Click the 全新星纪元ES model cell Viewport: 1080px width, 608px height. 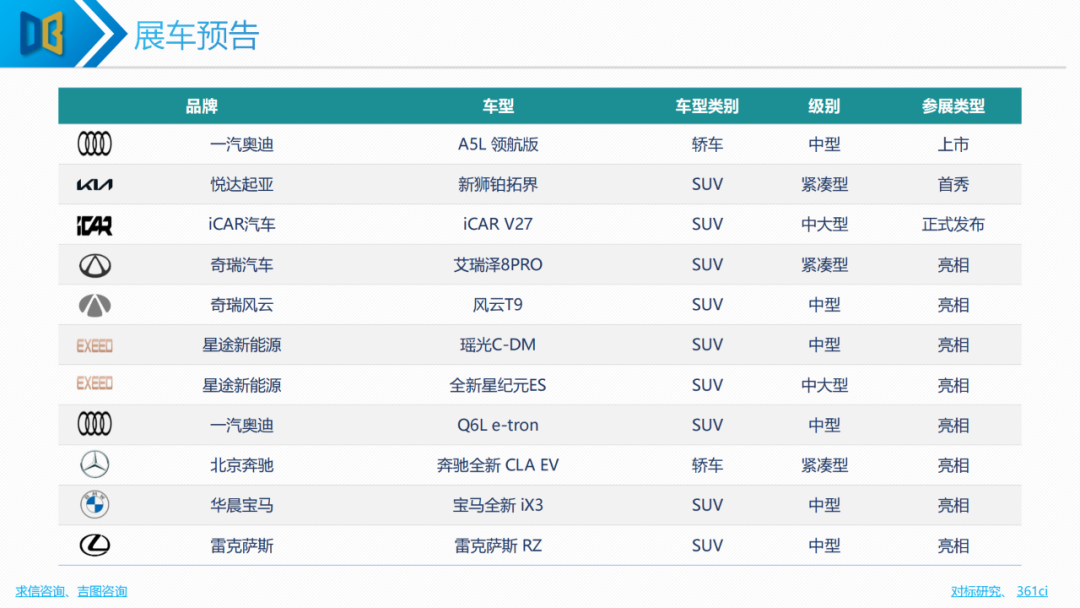pos(498,386)
